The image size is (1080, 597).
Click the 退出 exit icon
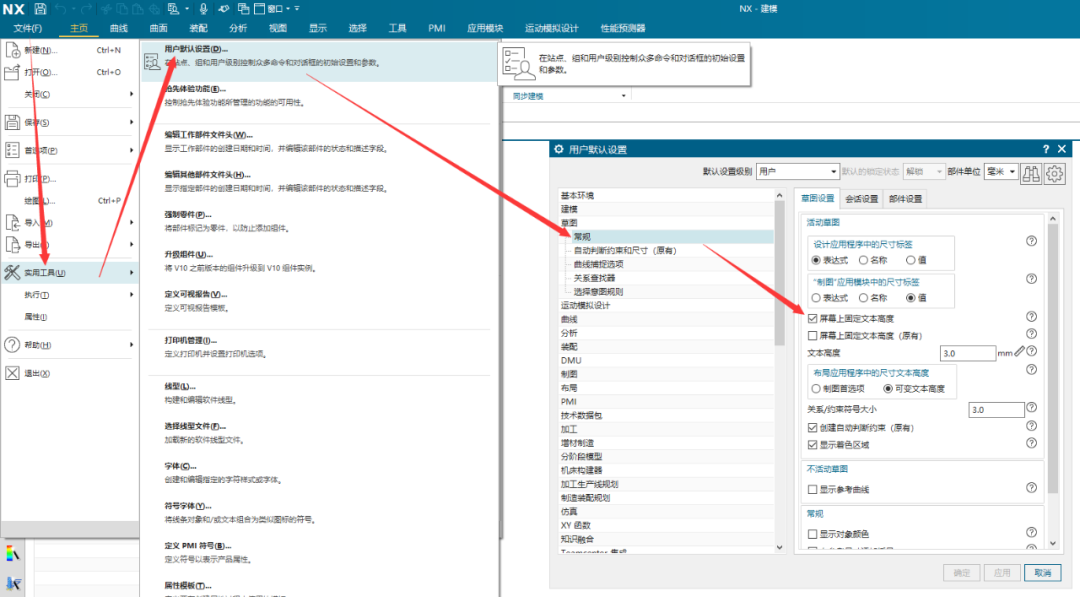tap(13, 373)
